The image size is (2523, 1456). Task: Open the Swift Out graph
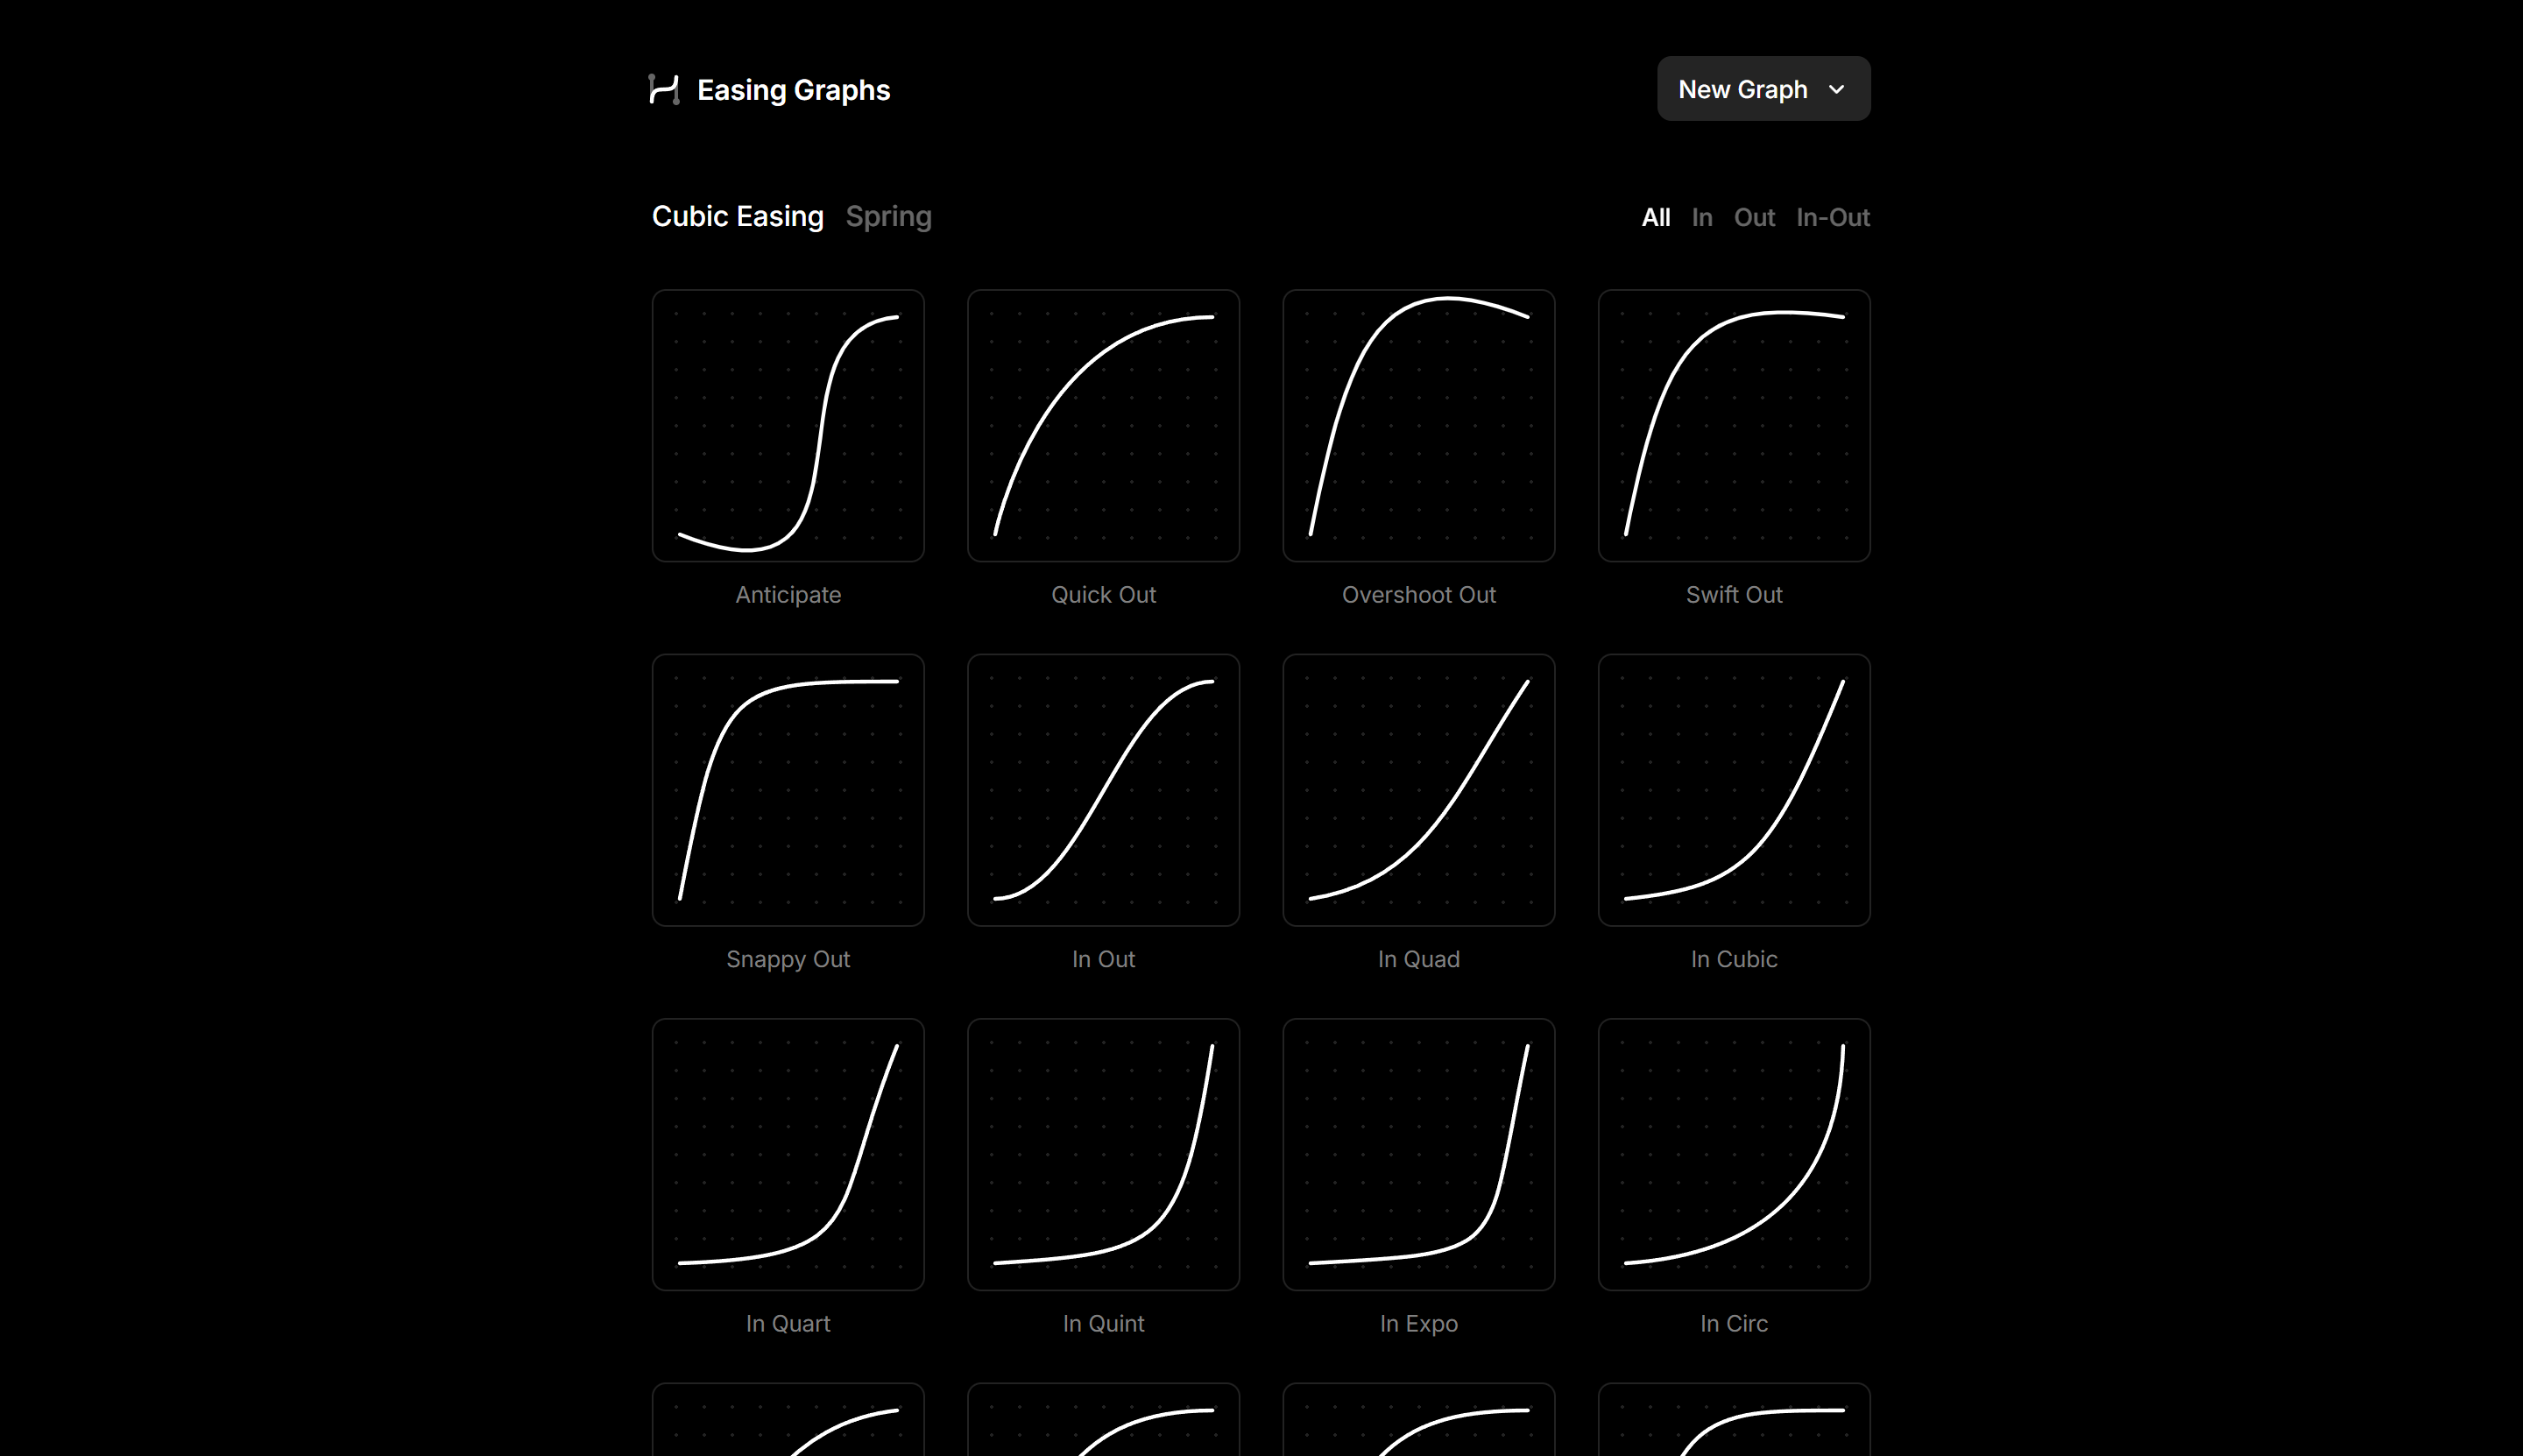(1733, 425)
